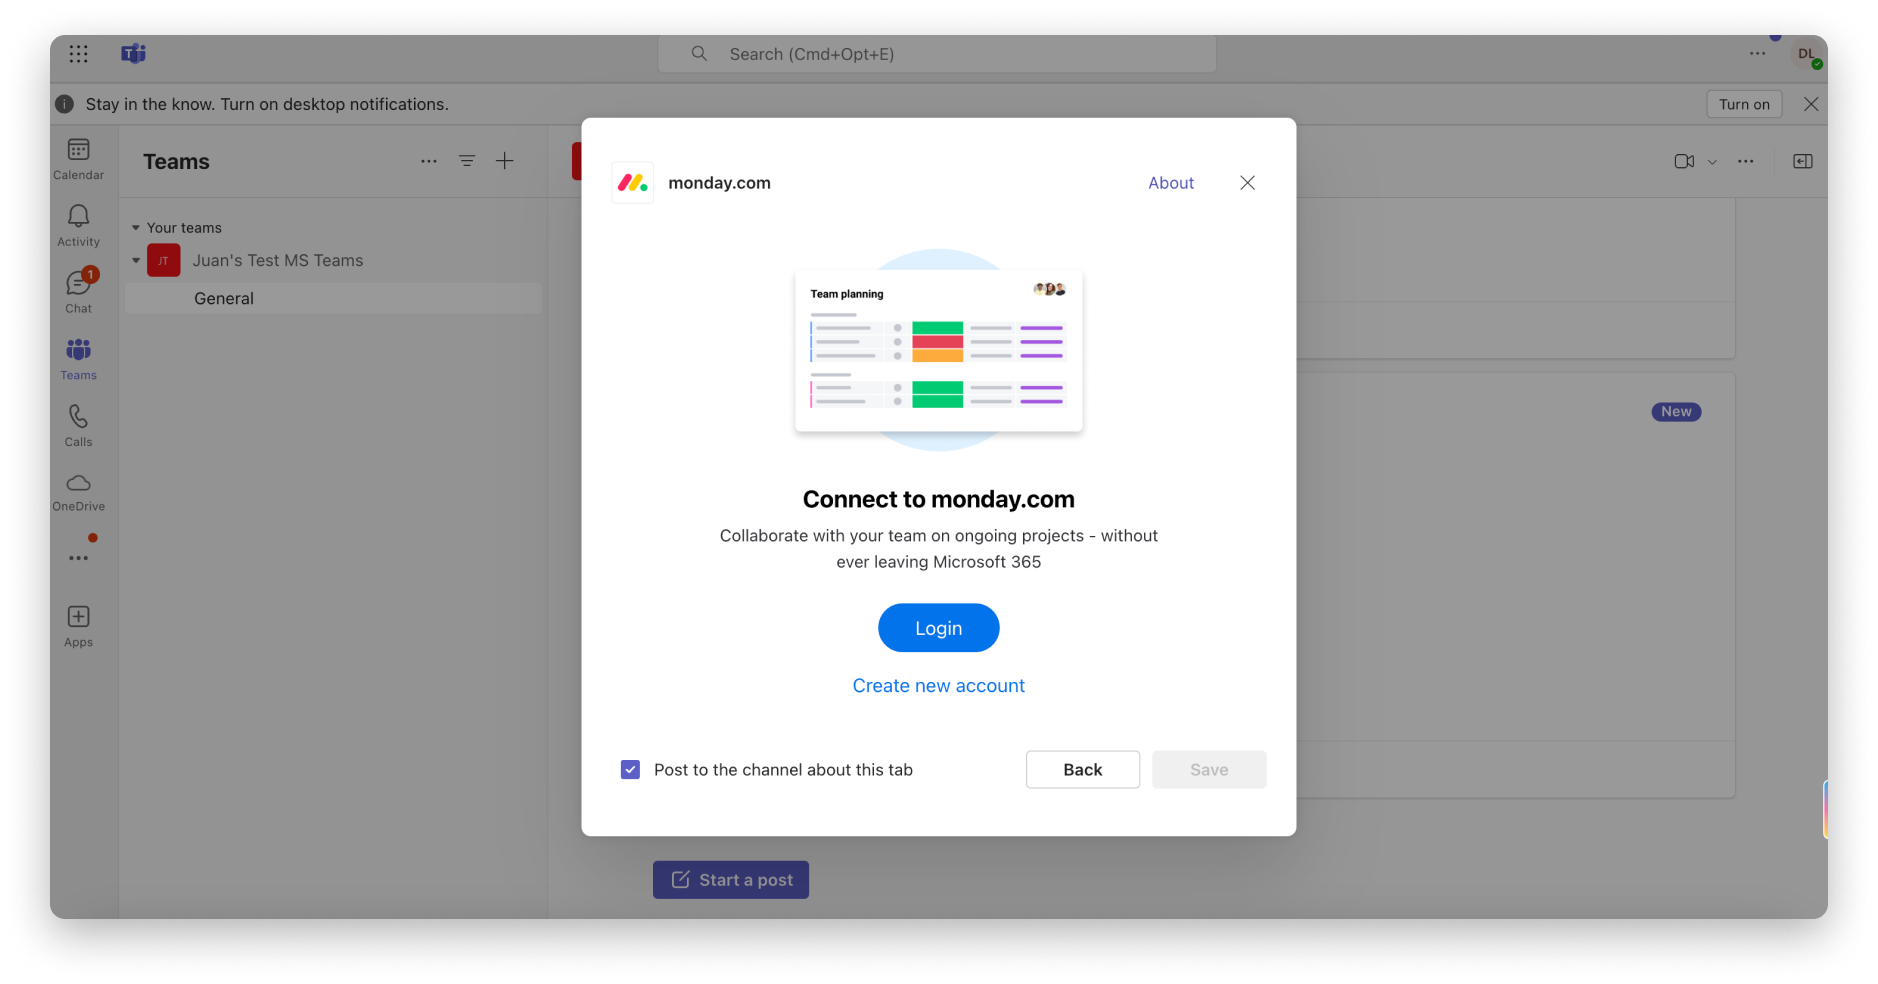Click the Back button
Screen dimensions: 1878x984
click(x=1082, y=770)
